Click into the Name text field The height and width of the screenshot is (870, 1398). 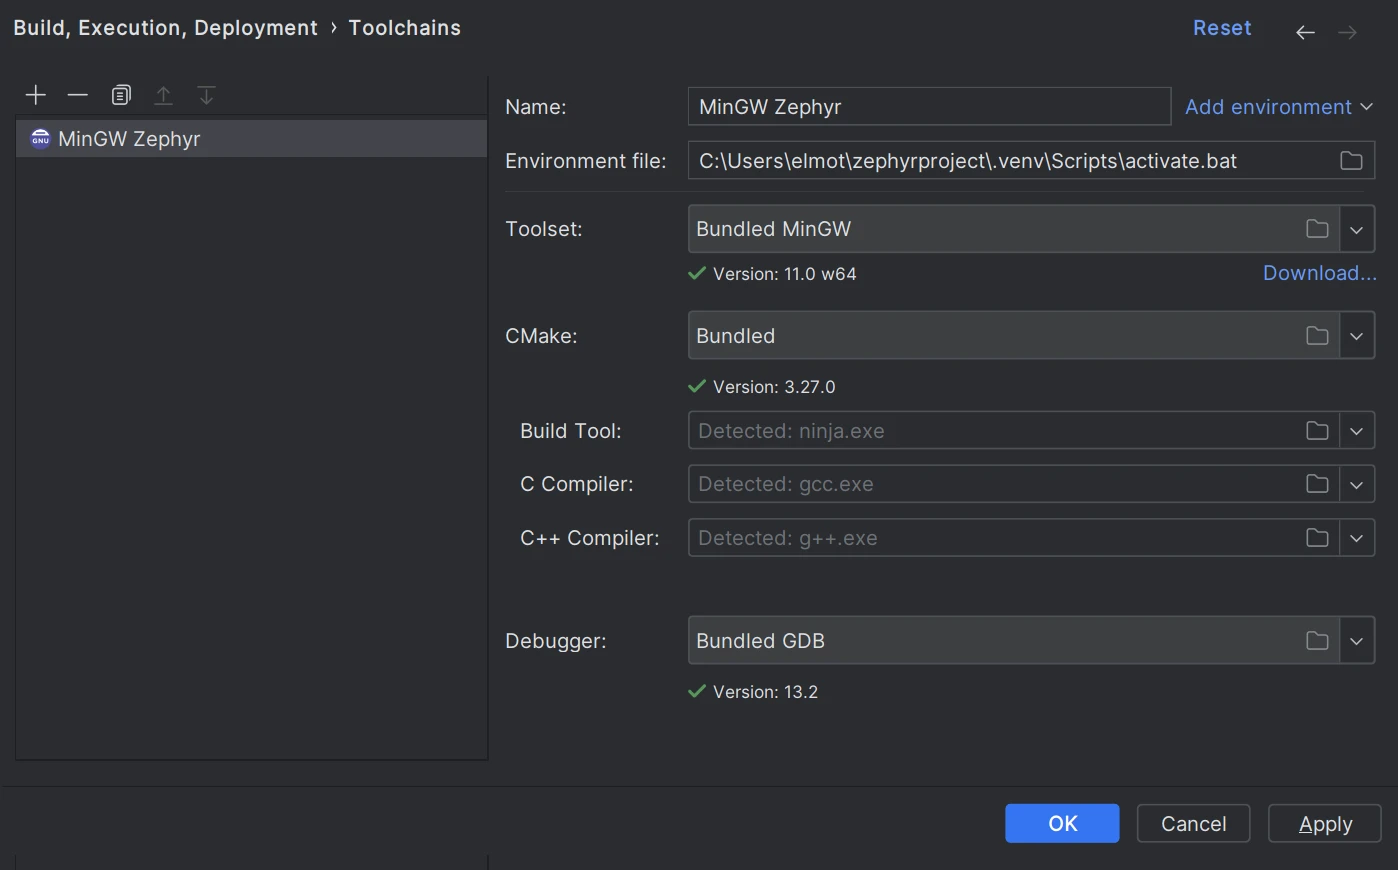click(928, 107)
